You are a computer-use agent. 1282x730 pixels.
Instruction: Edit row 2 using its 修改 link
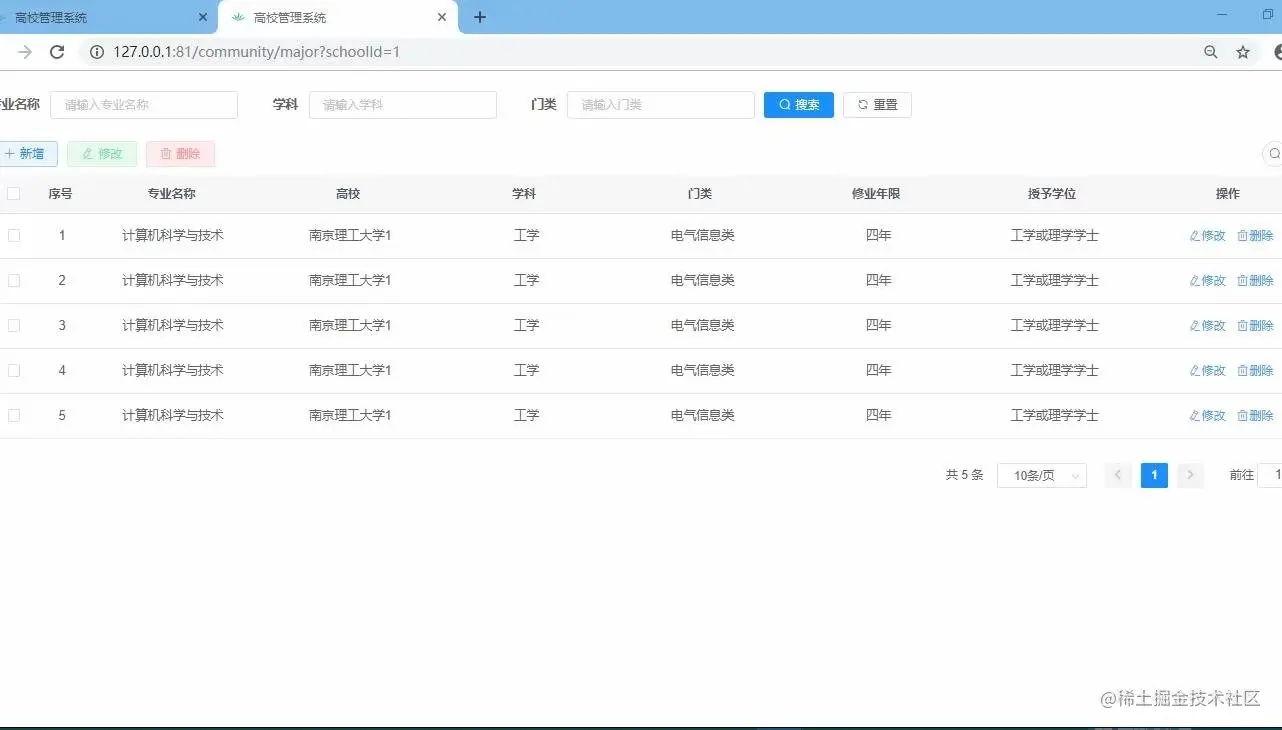[x=1208, y=281]
